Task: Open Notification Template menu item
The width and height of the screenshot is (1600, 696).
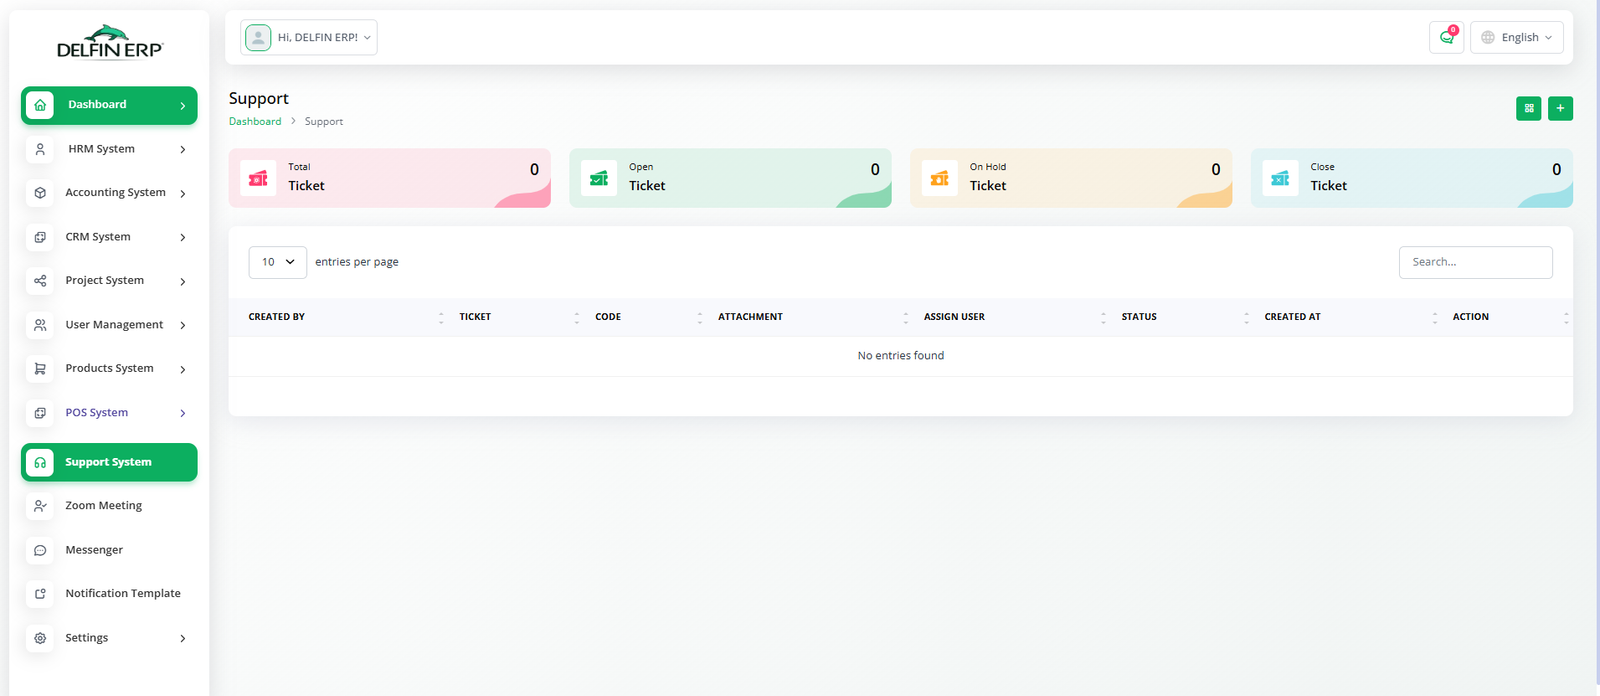Action: pos(122,593)
